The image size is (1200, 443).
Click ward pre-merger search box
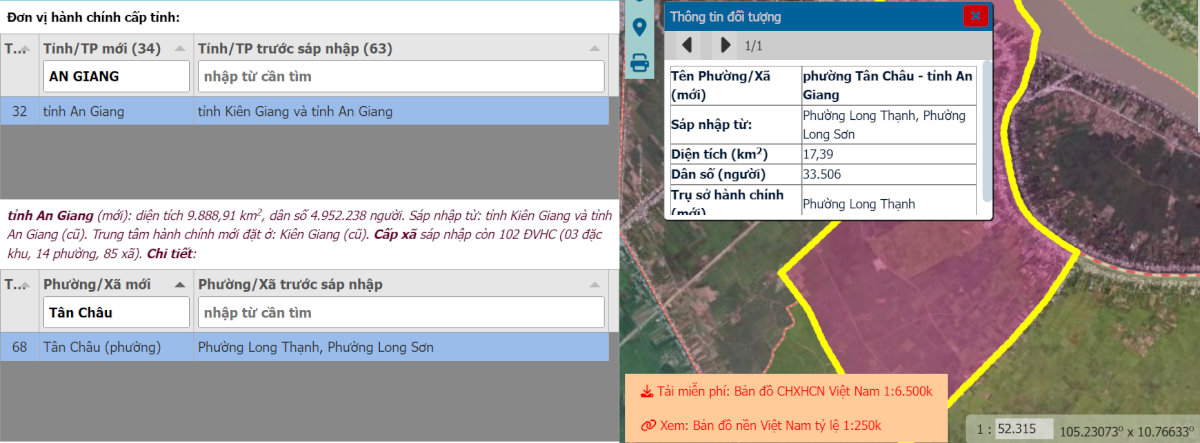pyautogui.click(x=400, y=313)
